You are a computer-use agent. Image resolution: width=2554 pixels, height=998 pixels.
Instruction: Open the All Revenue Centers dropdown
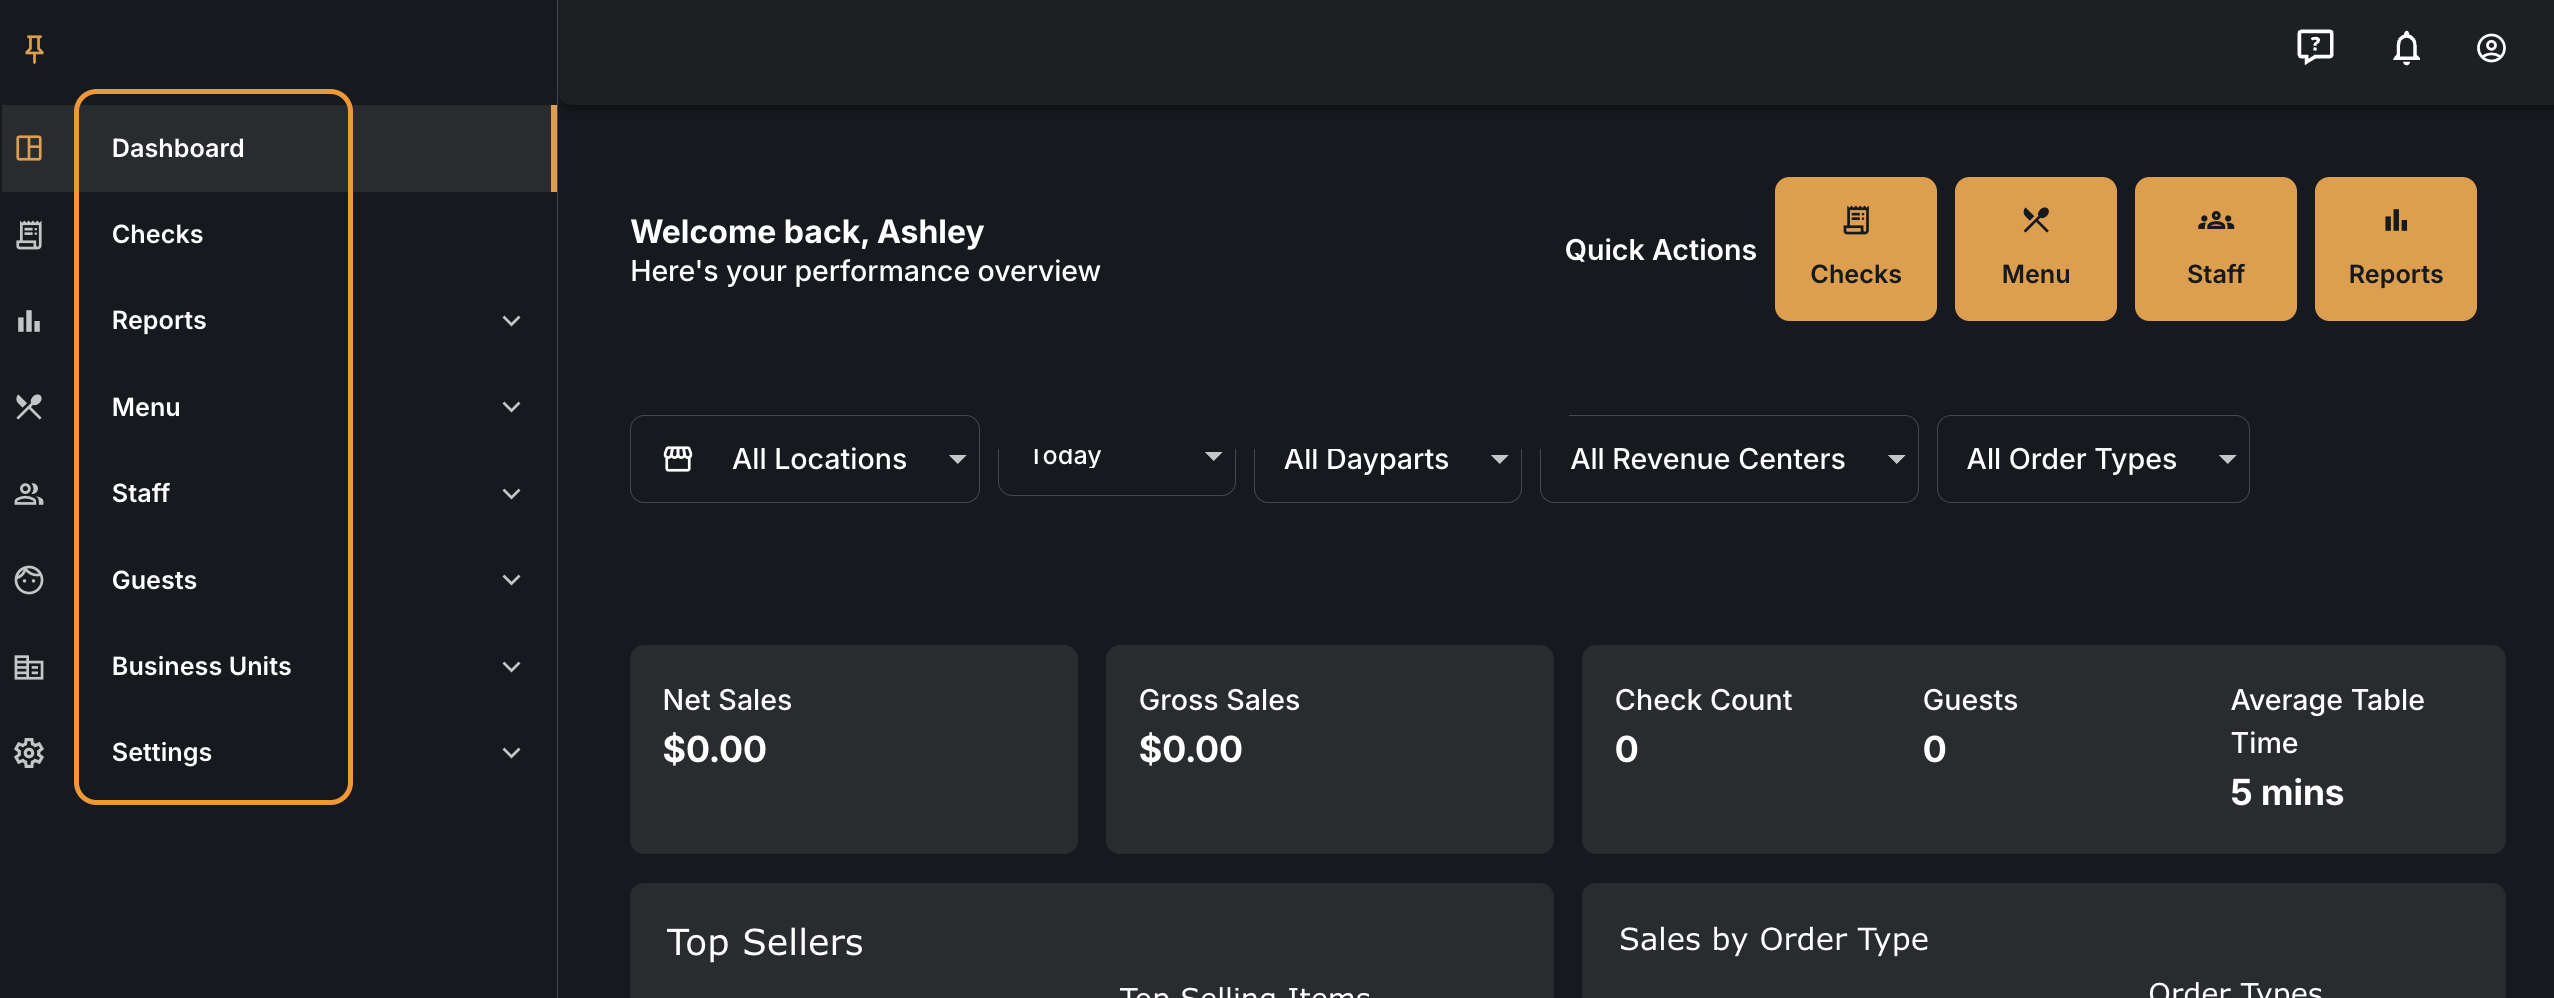pyautogui.click(x=1729, y=459)
